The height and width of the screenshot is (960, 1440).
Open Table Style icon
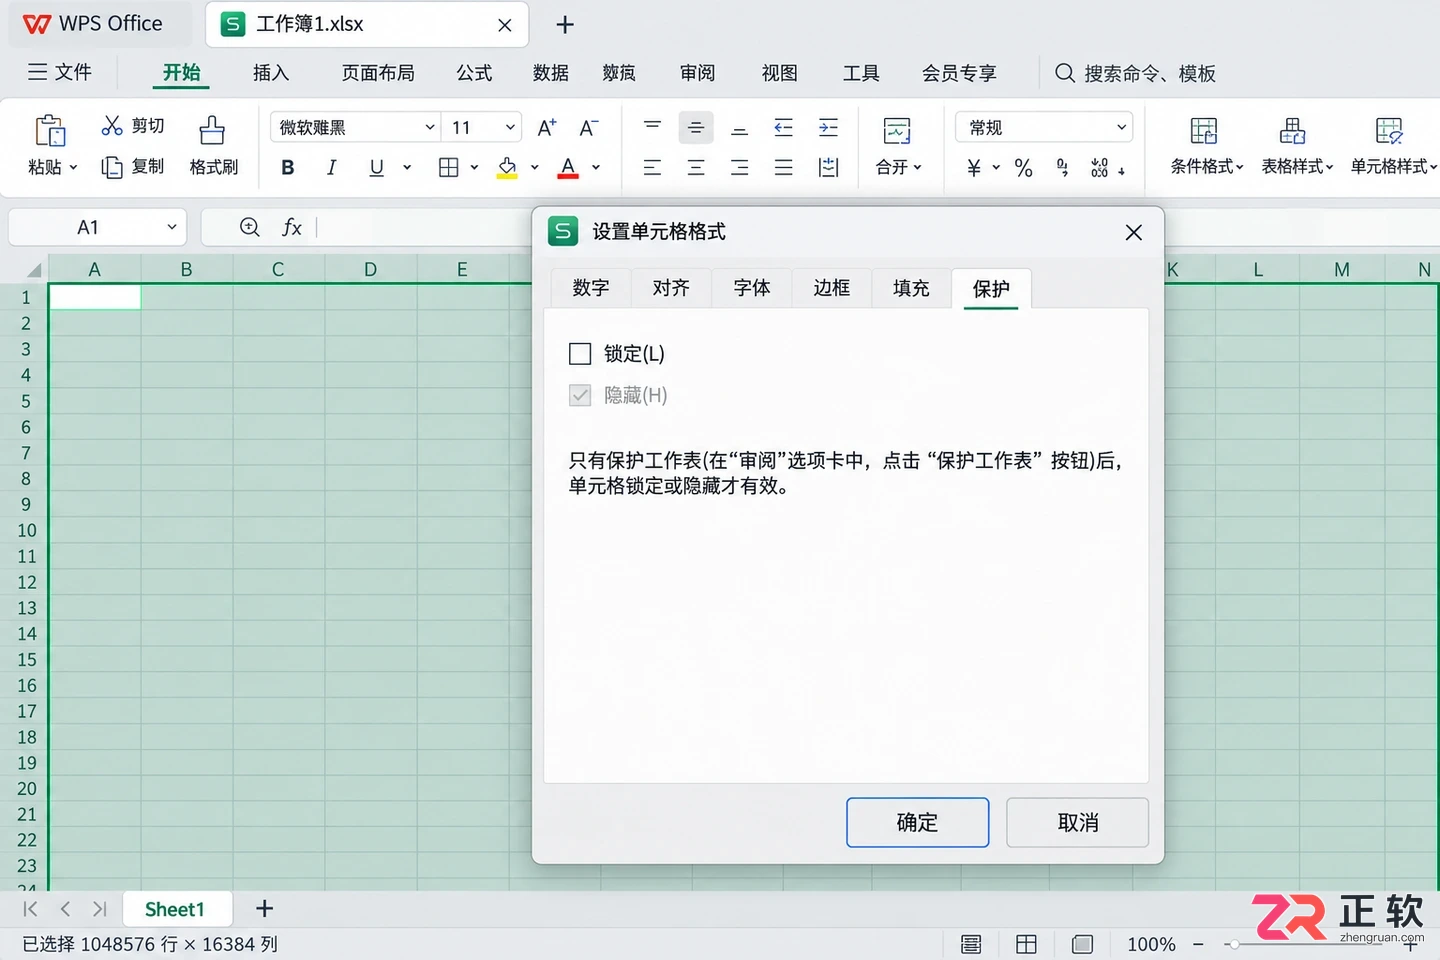1292,131
